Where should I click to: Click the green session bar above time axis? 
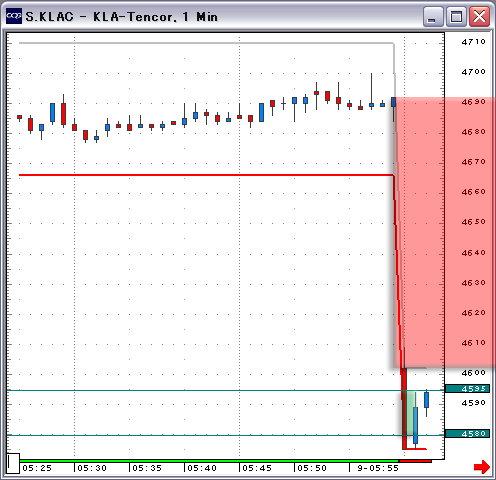(209, 461)
